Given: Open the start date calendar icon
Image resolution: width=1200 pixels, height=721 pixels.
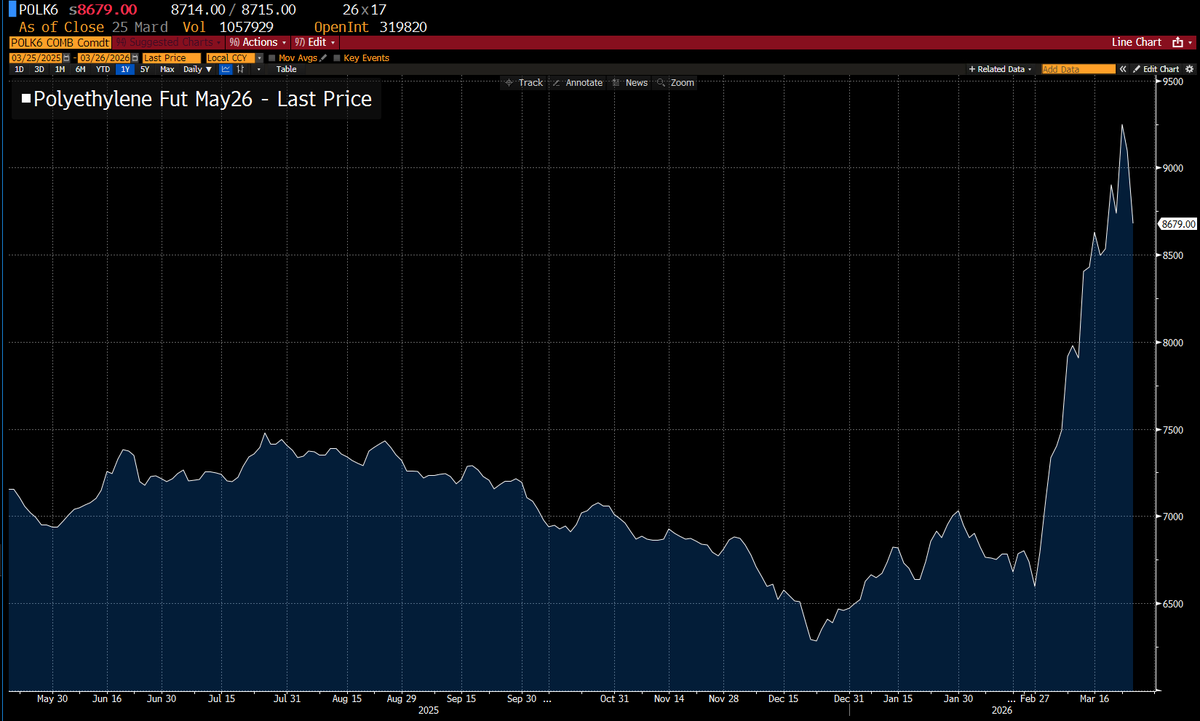Looking at the screenshot, I should (66, 58).
